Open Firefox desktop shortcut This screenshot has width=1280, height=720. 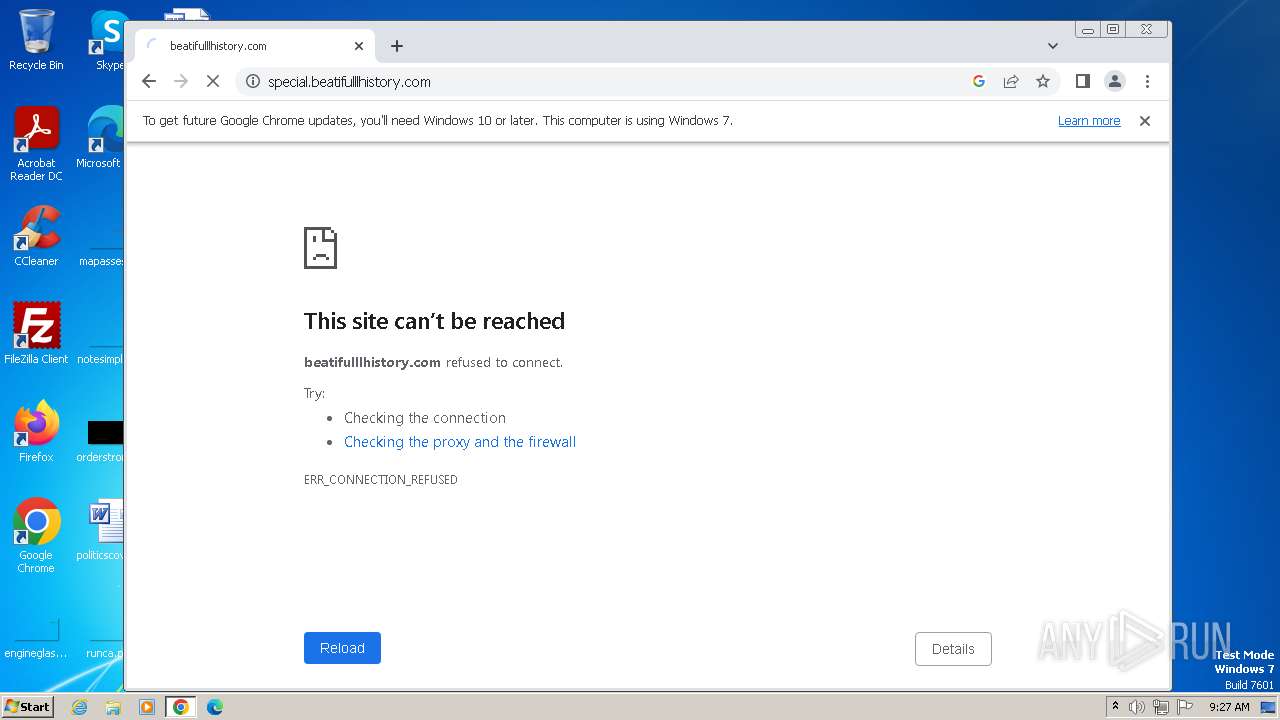[36, 431]
